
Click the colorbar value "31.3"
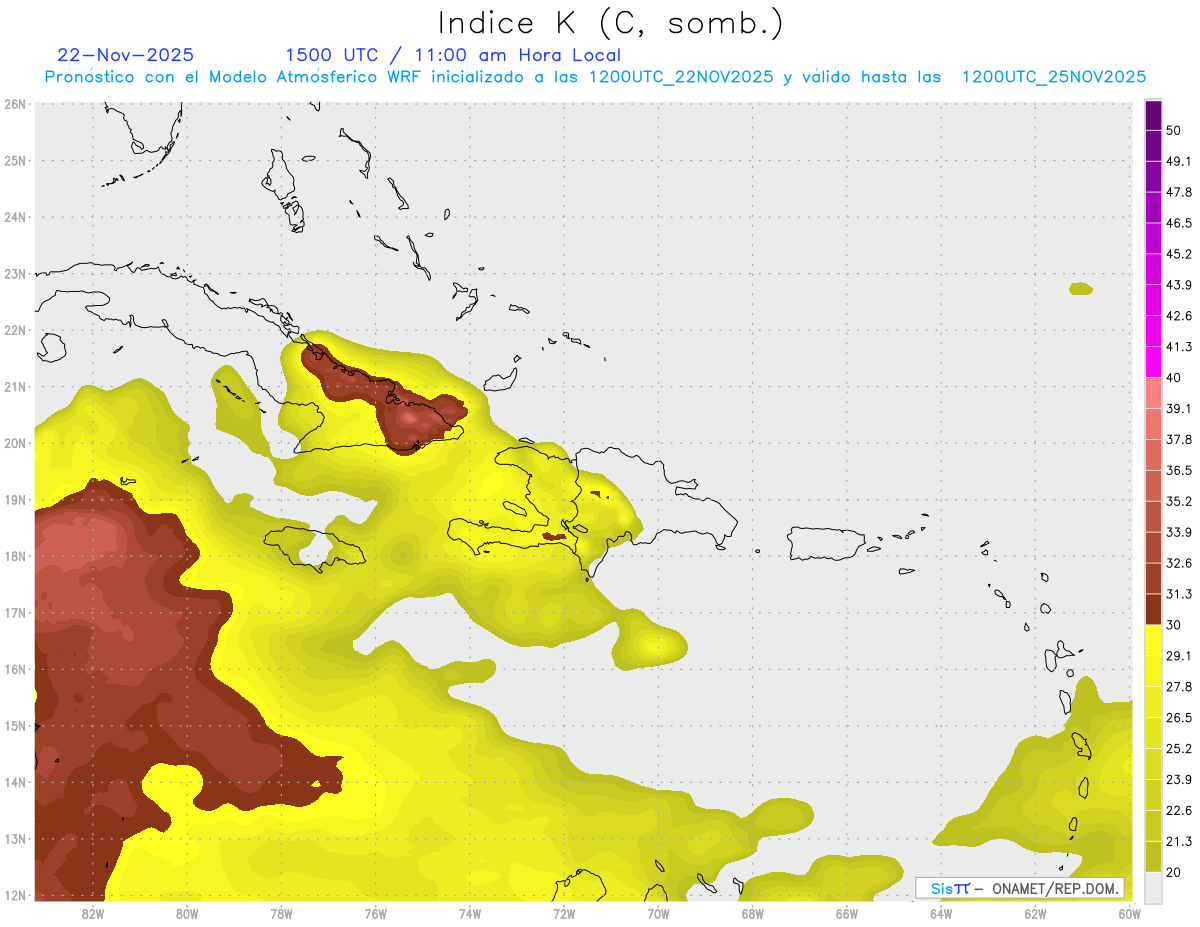coord(1178,594)
